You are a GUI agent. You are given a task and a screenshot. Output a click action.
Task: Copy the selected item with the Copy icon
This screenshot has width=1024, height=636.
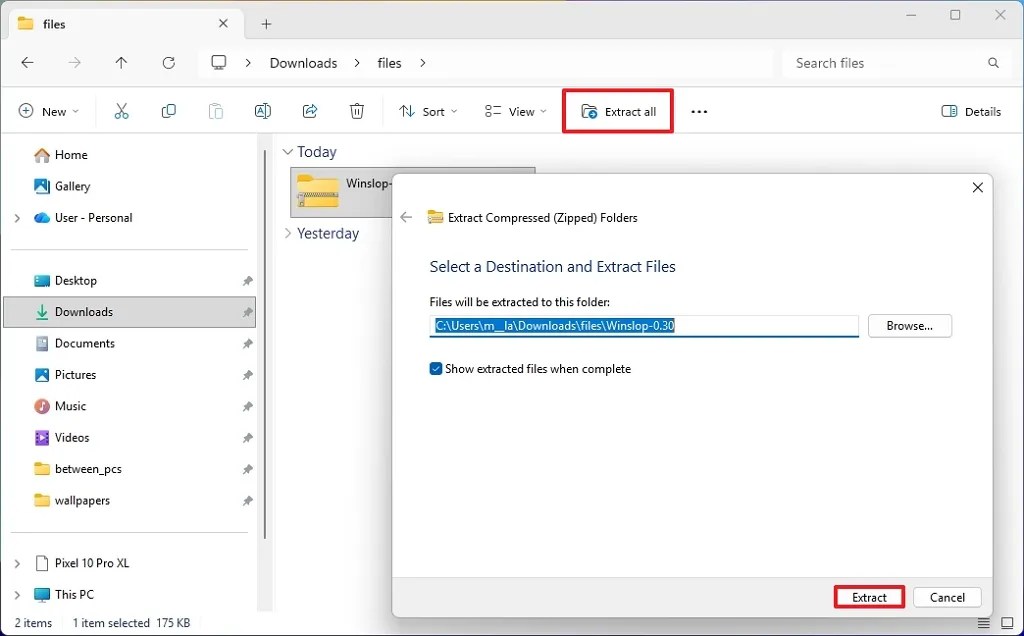(x=168, y=111)
